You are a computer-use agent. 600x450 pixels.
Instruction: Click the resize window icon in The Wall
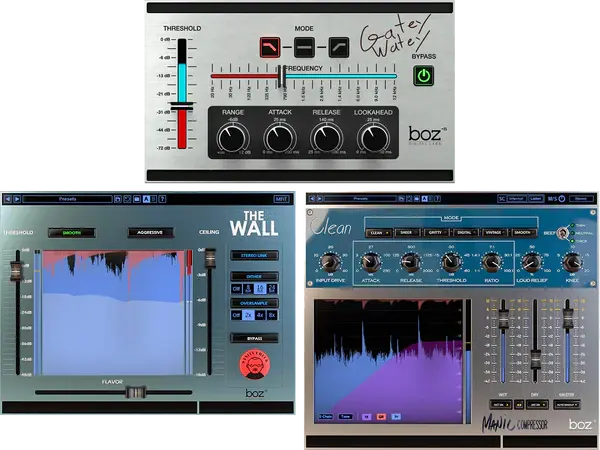[127, 199]
